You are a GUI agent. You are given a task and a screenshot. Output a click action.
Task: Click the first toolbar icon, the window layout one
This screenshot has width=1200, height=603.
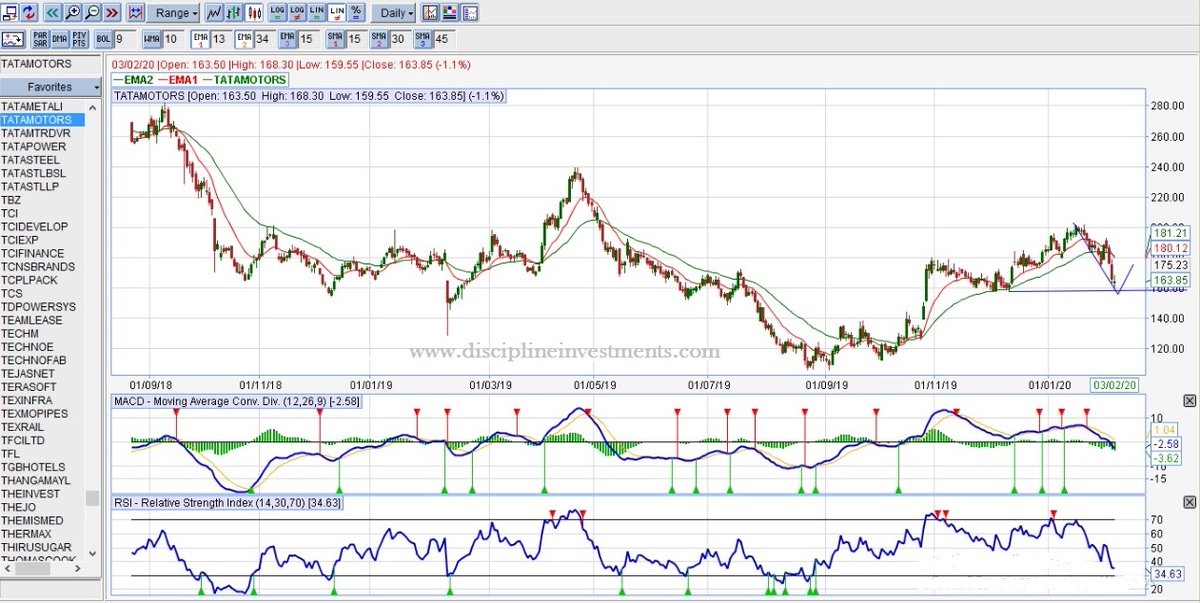click(10, 13)
